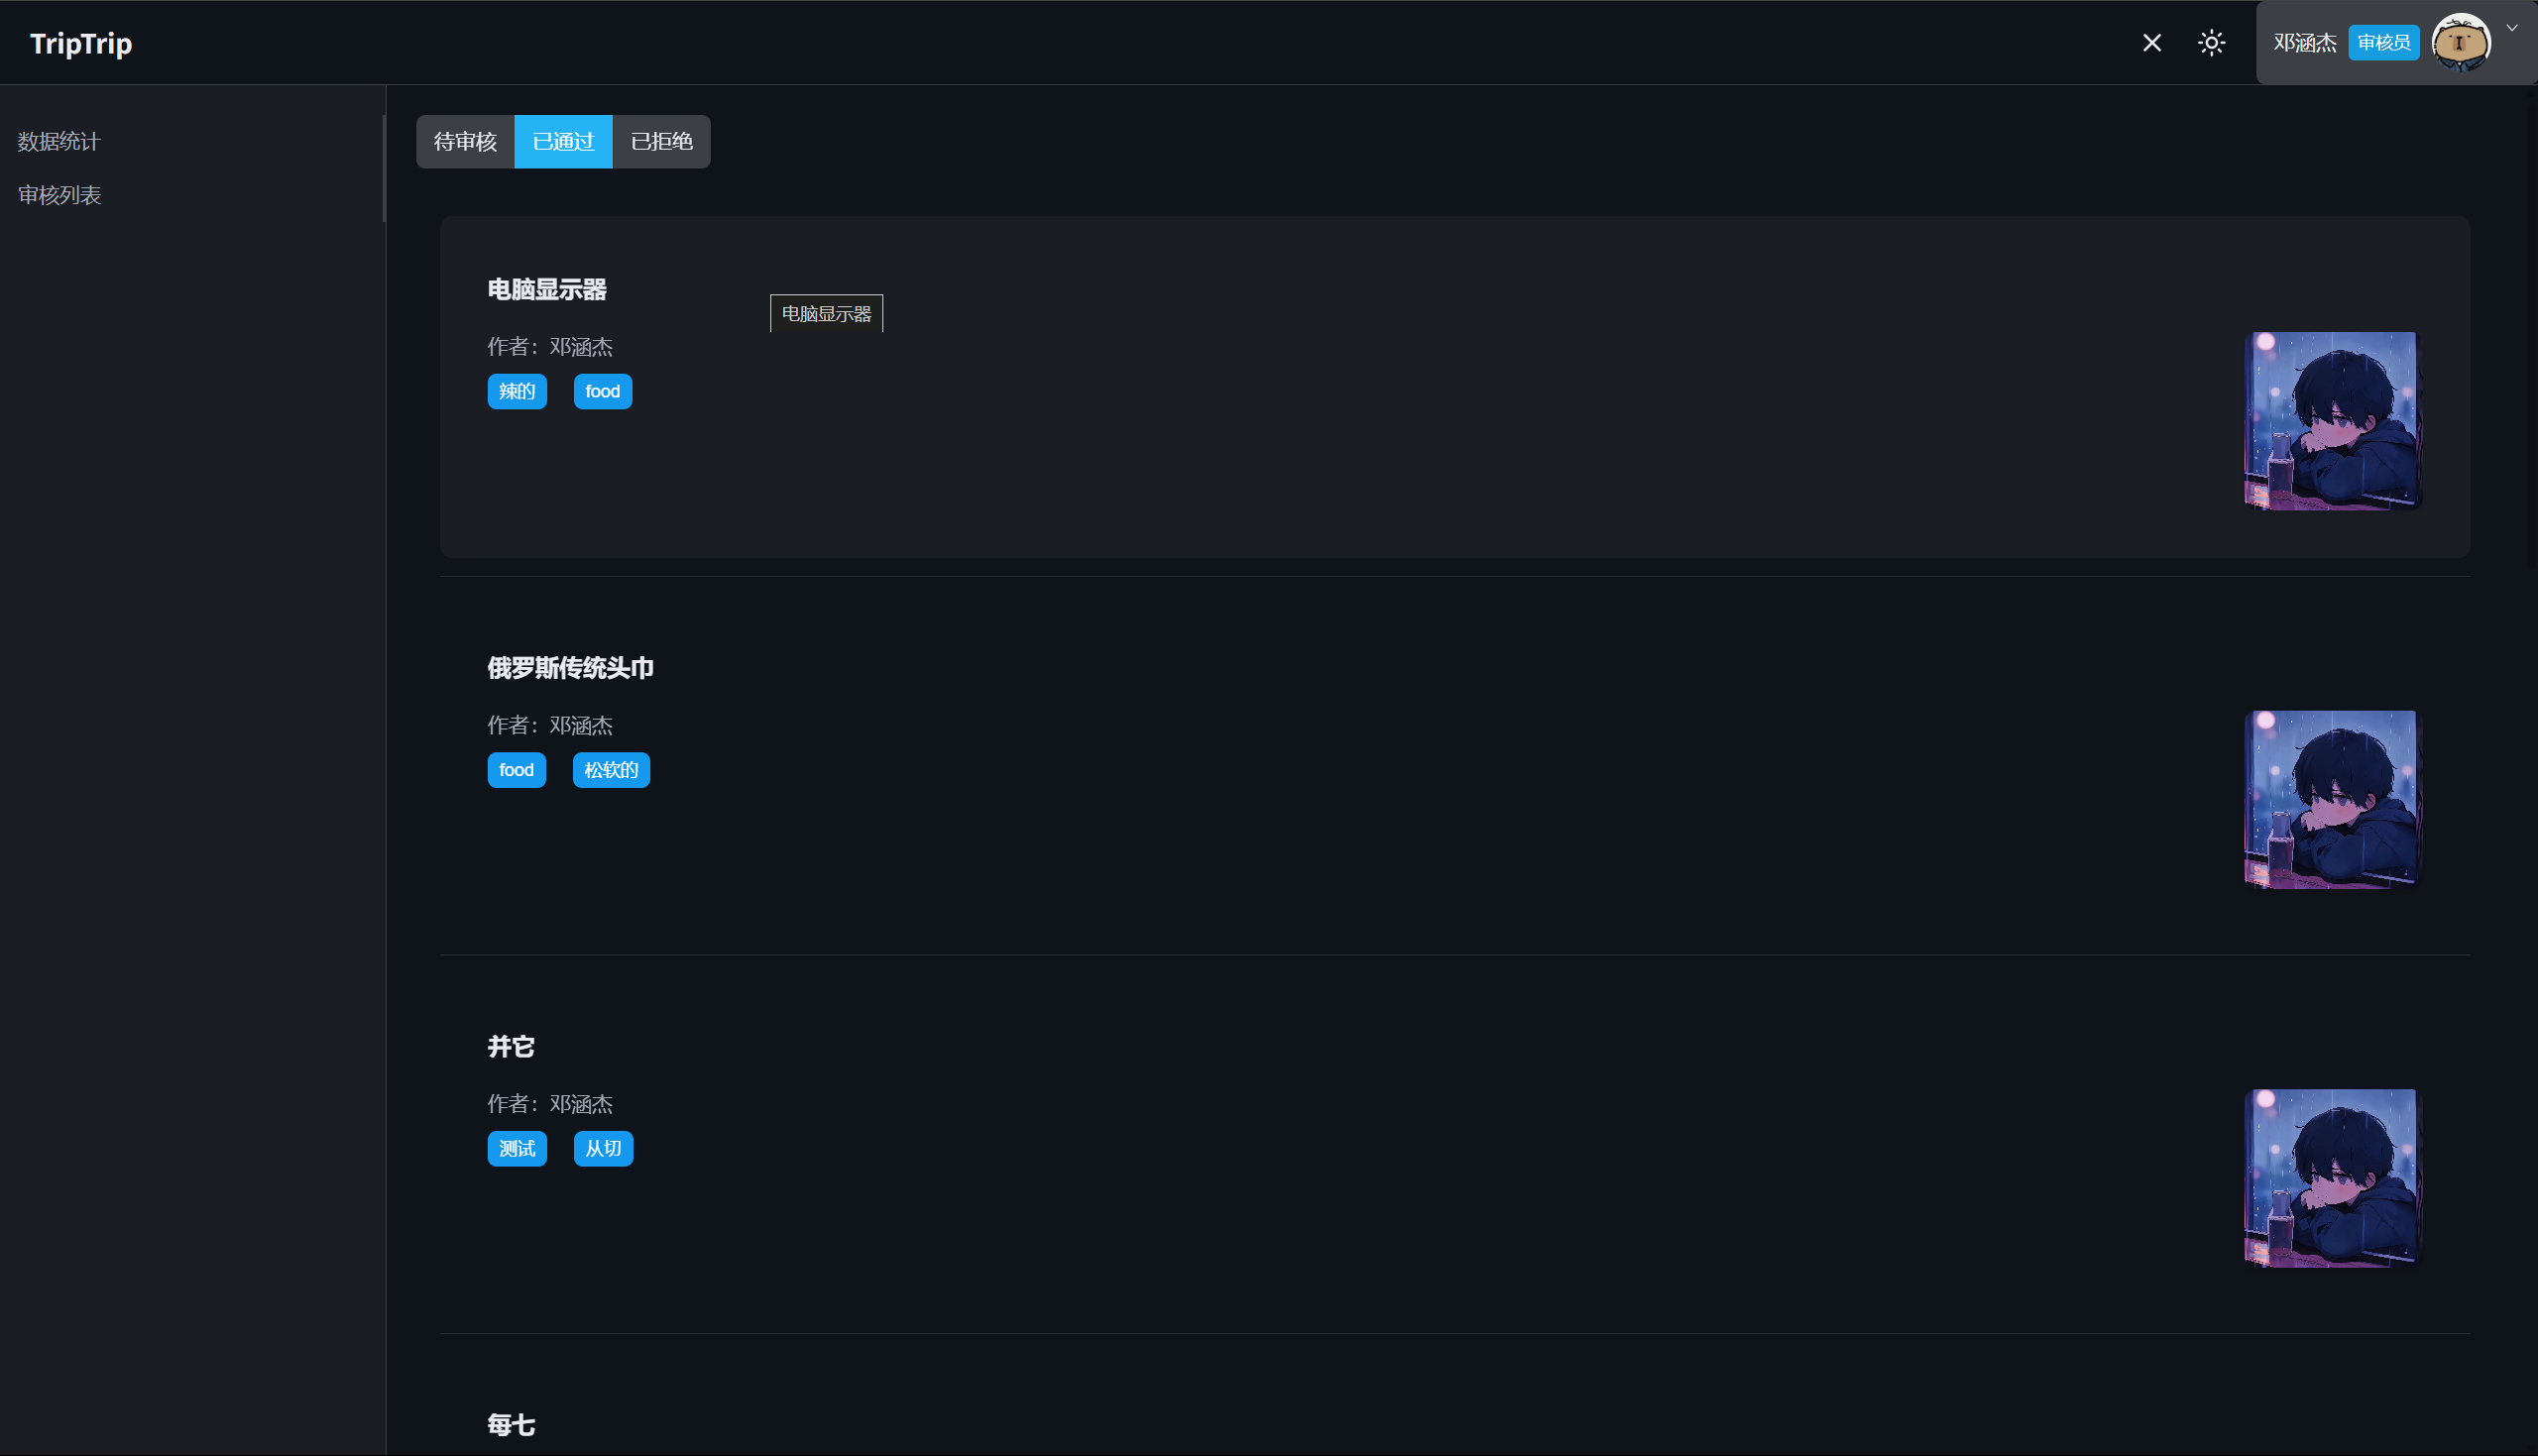Click the TripTrip logo
Screen dimensions: 2538x1456
point(81,43)
